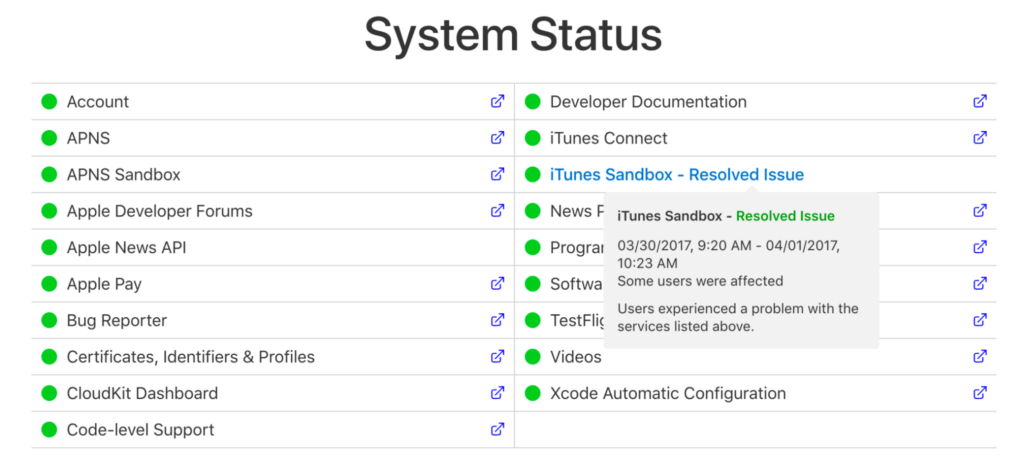1024x470 pixels.
Task: Open Developer Documentation external link icon
Action: coord(980,101)
